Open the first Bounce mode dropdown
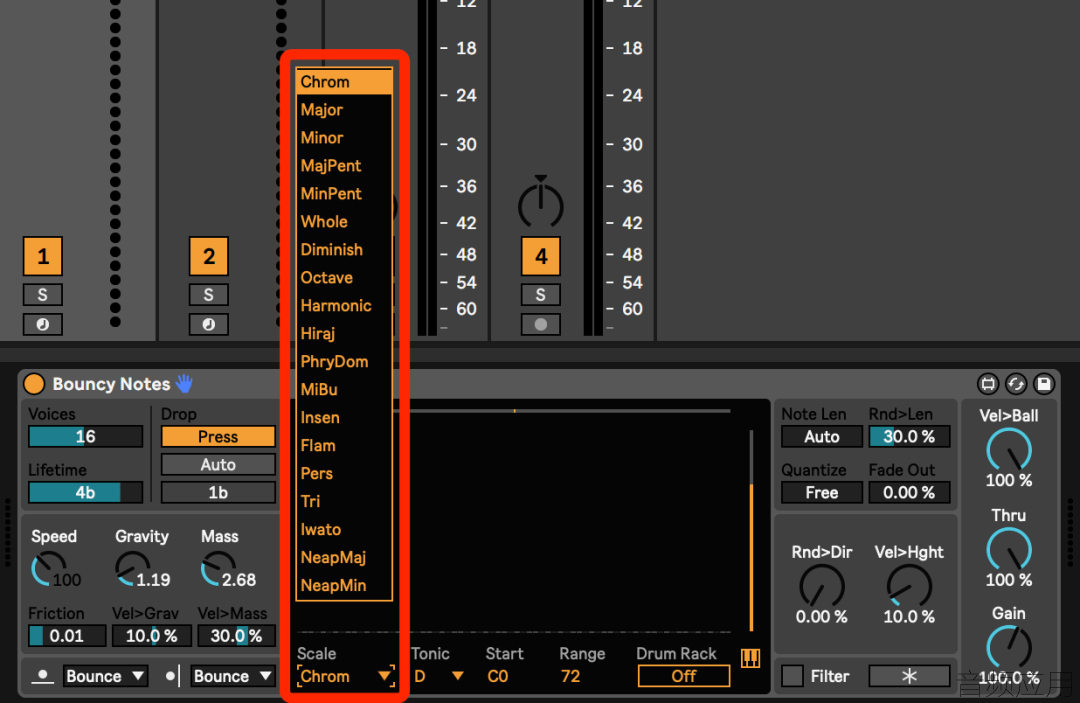 (105, 676)
